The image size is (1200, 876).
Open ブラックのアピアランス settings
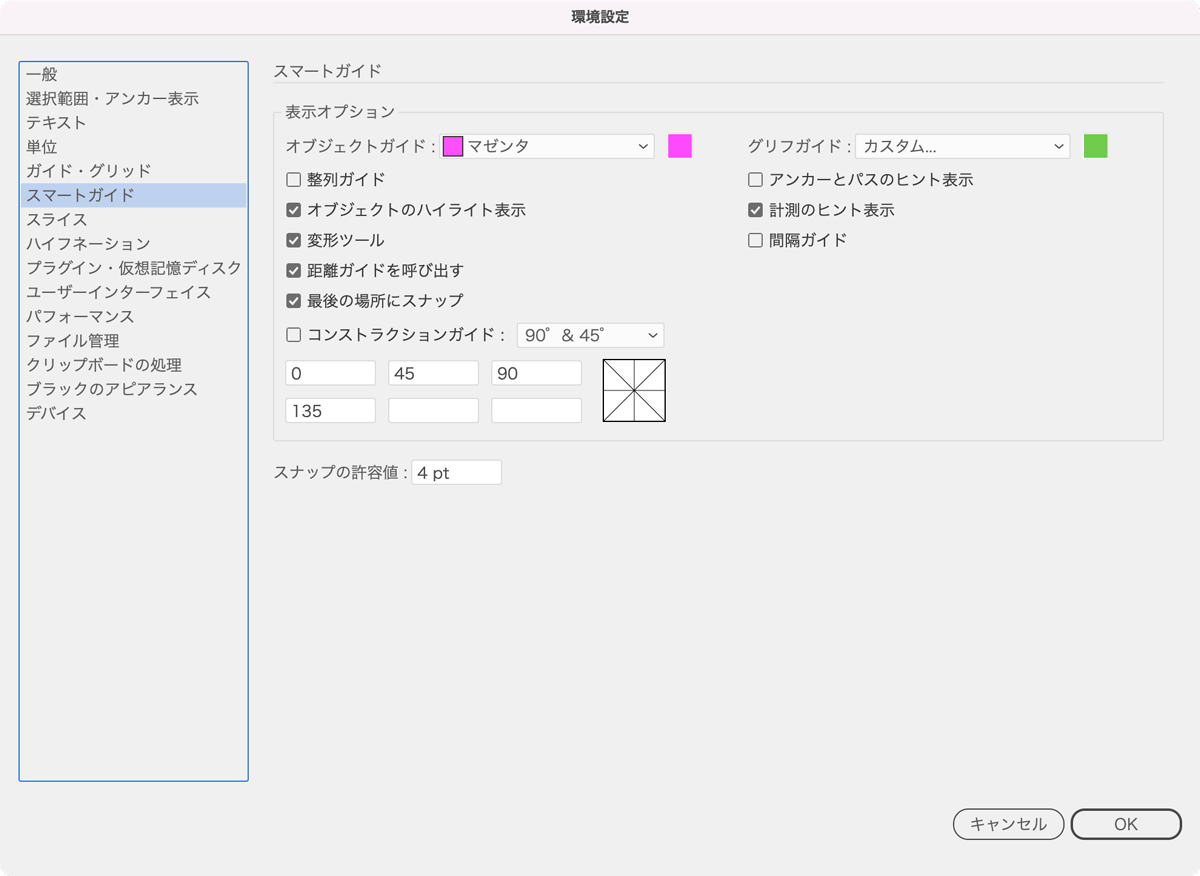coord(133,389)
